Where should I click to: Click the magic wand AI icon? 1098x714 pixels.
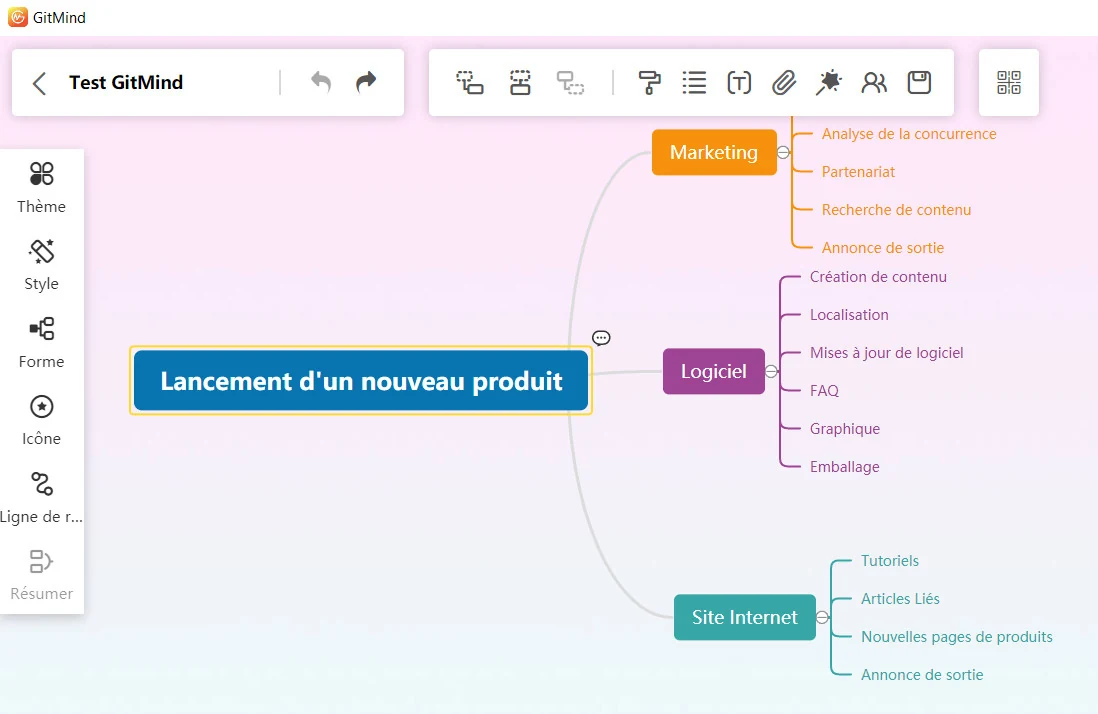829,83
